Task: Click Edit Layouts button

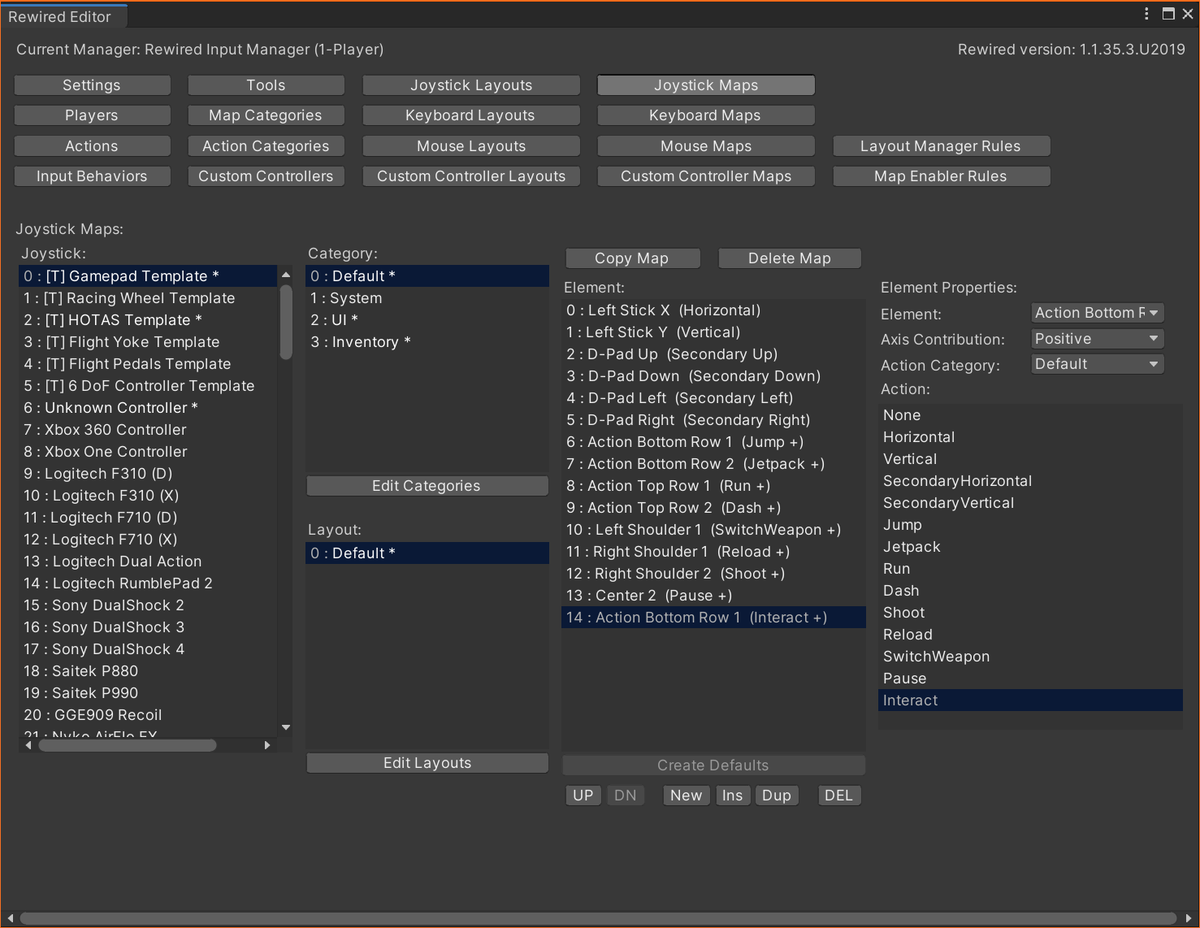Action: pos(427,763)
